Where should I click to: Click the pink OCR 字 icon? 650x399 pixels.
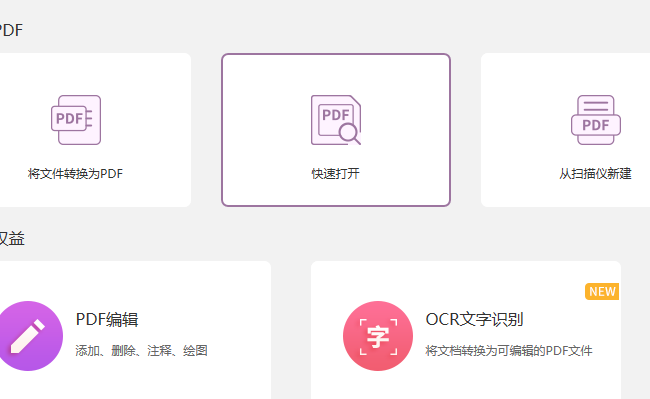(x=378, y=336)
